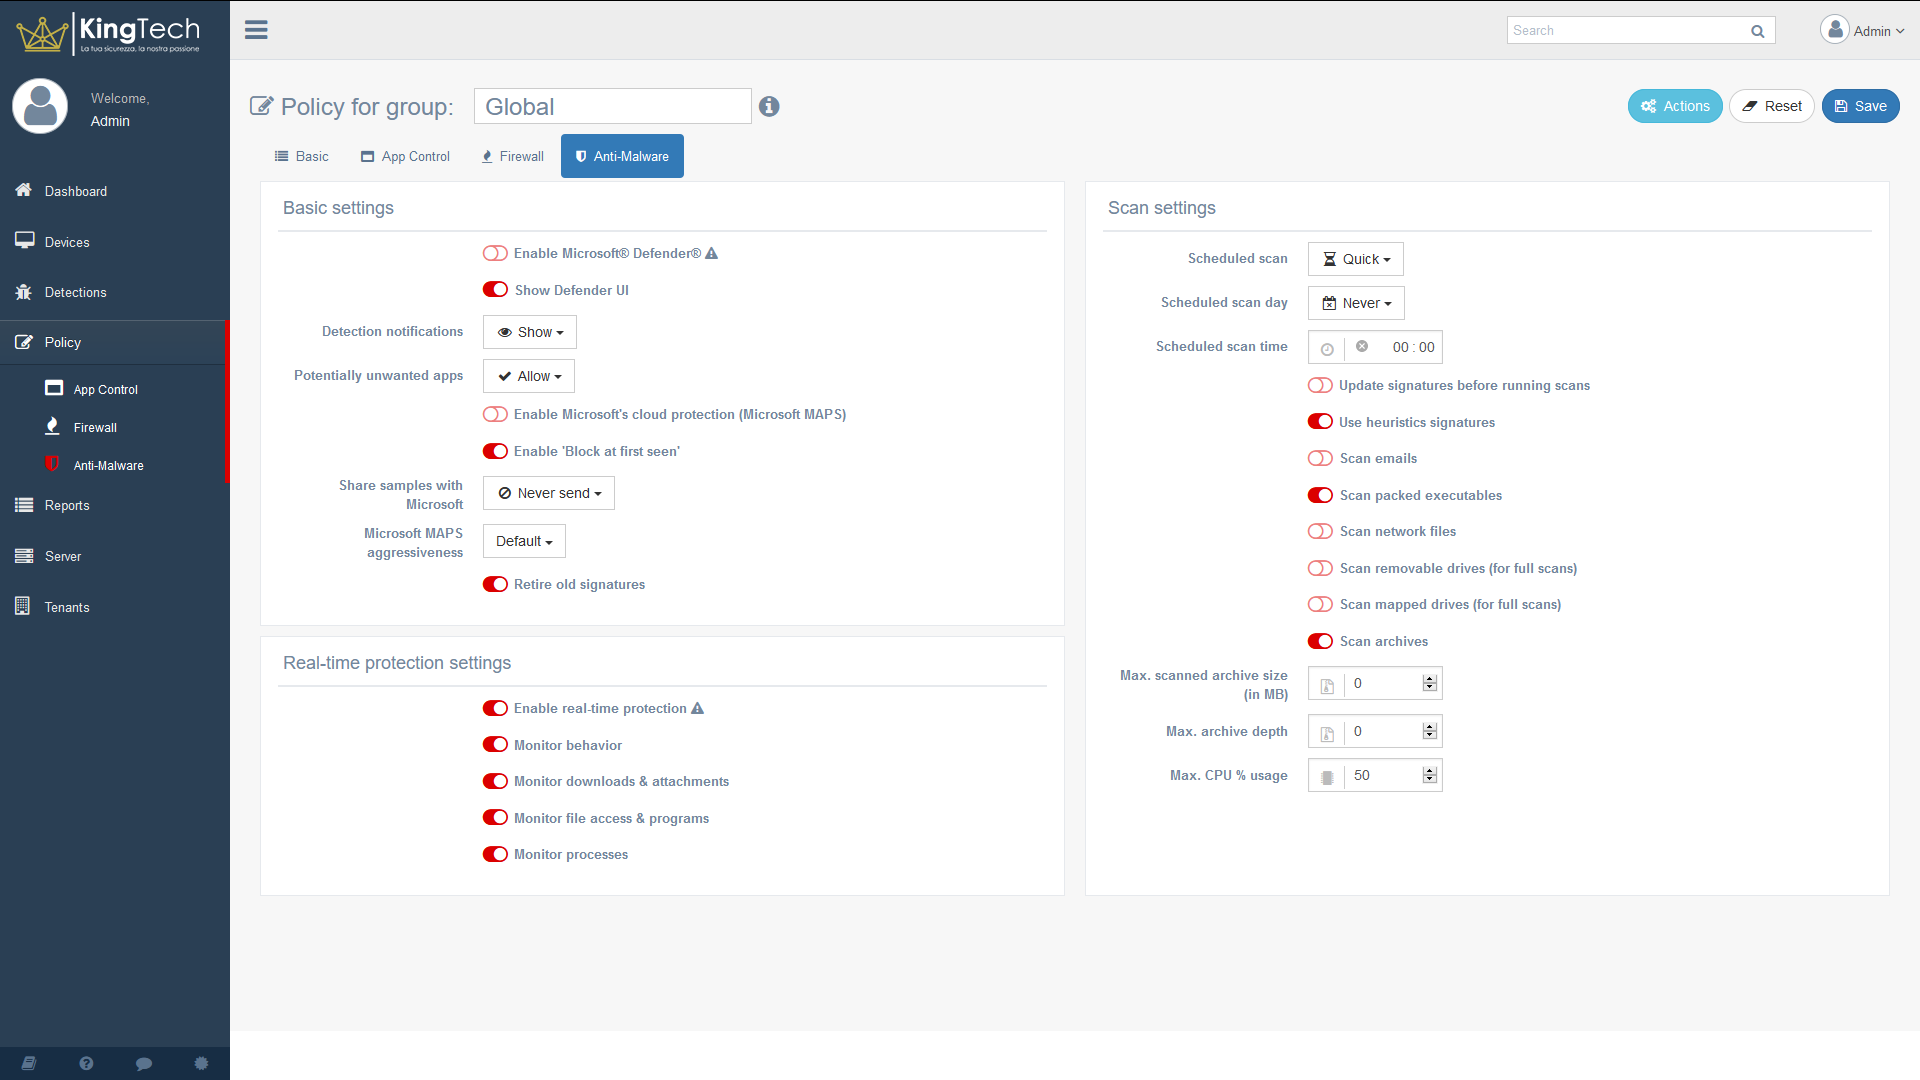Screen dimensions: 1920x1080
Task: Click the Save button
Action: pos(1860,106)
